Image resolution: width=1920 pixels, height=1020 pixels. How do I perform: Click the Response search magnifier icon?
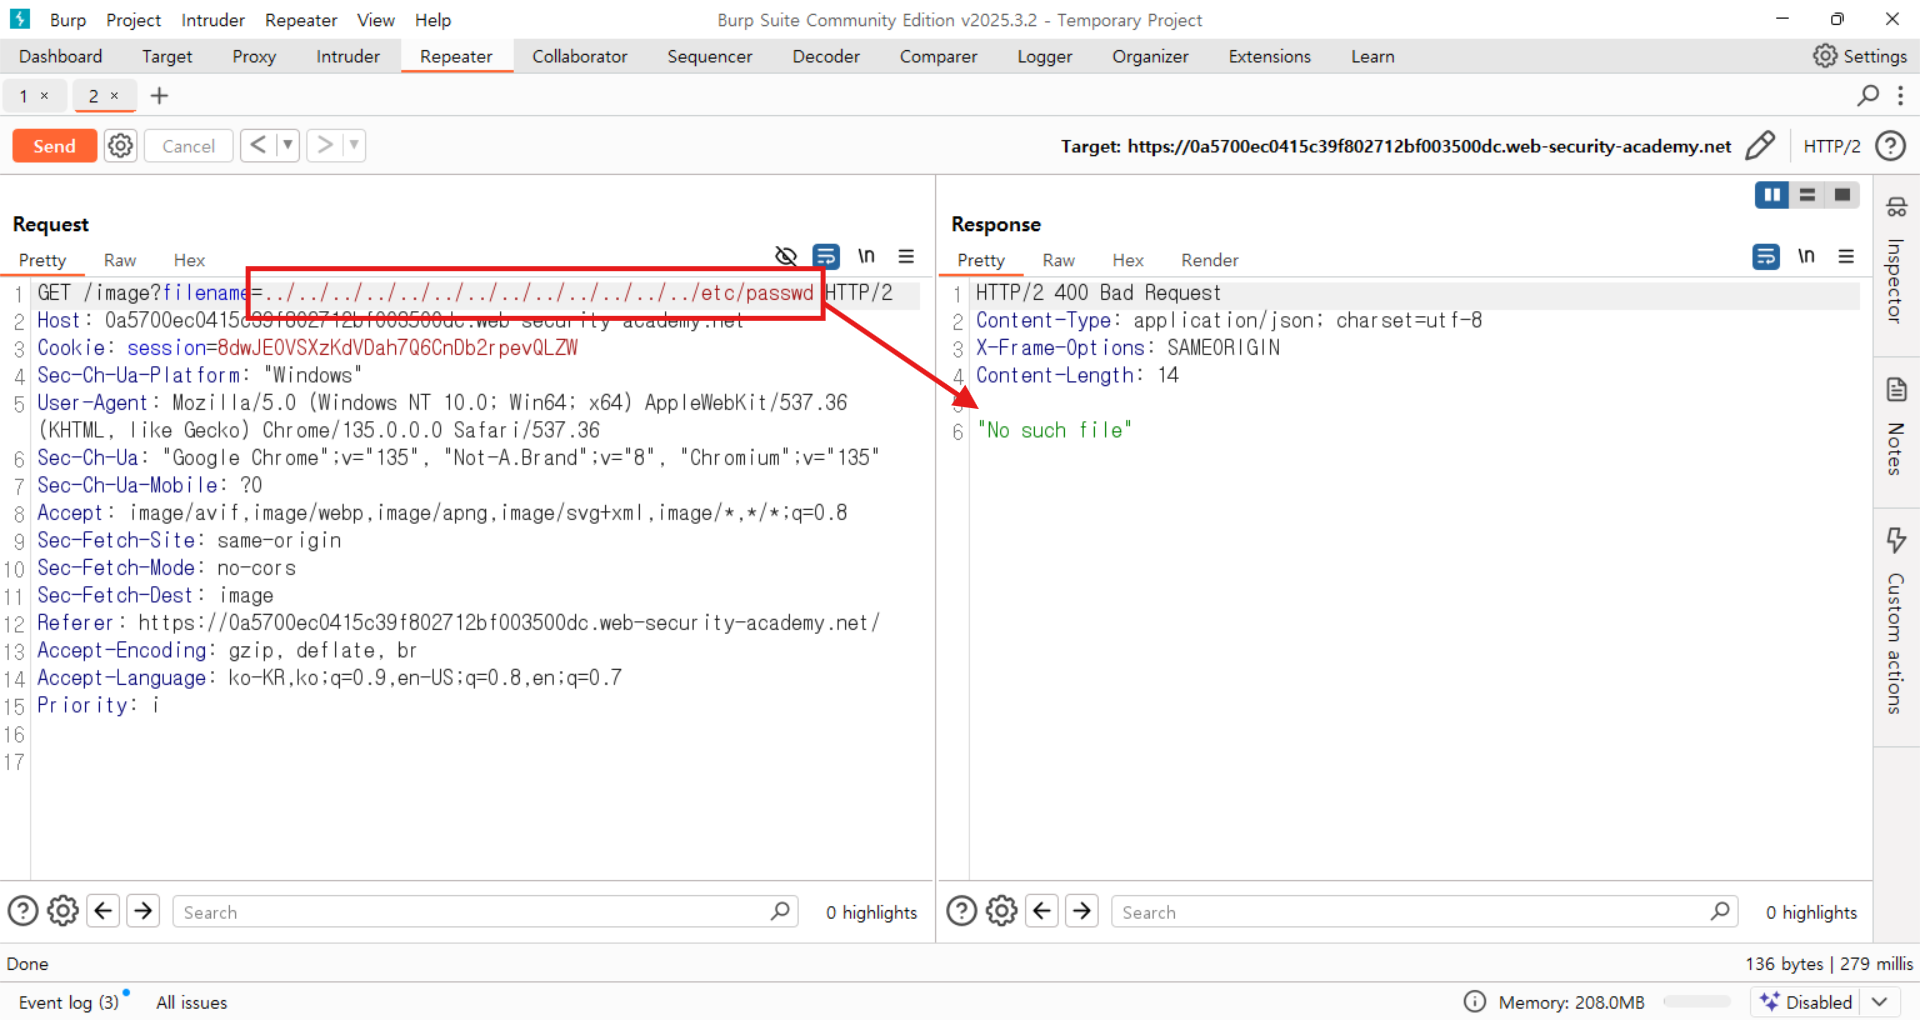tap(1720, 911)
